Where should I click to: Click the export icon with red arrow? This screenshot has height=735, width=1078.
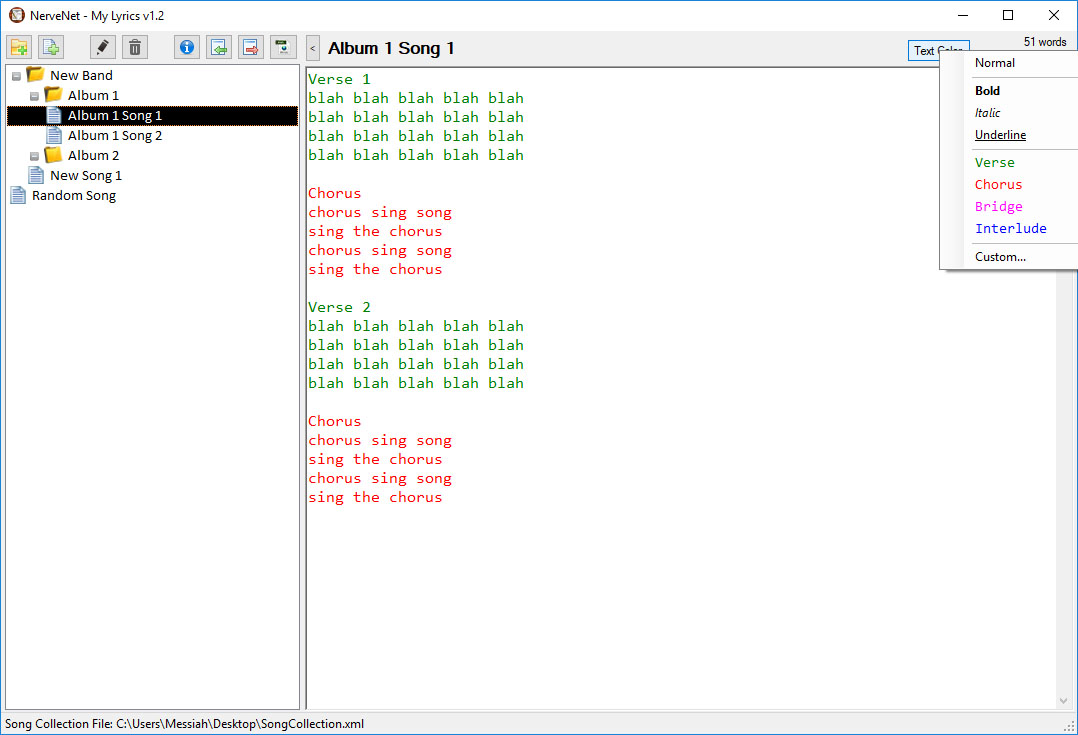click(251, 47)
